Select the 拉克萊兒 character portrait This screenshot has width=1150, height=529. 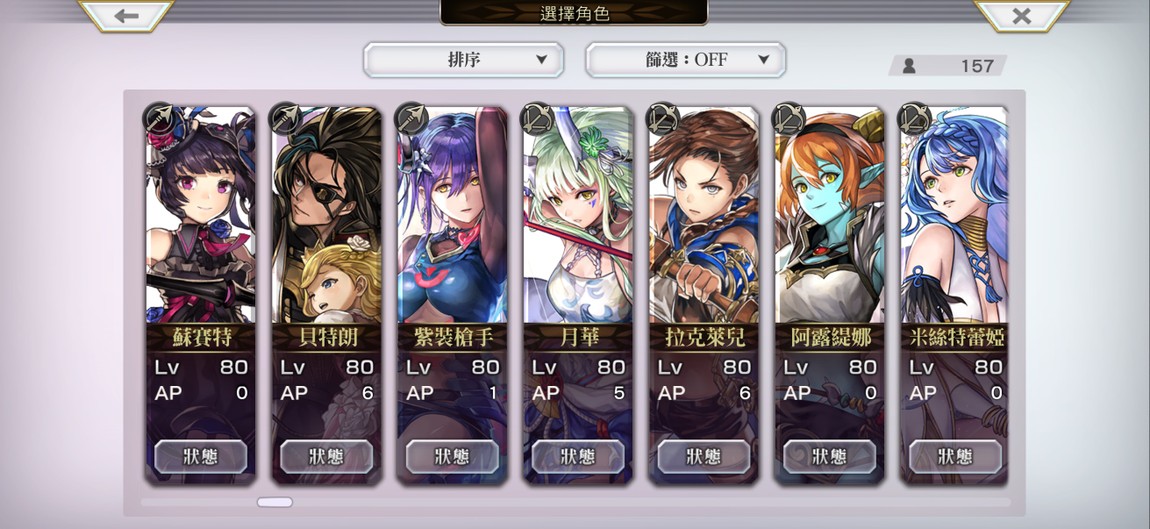(704, 216)
